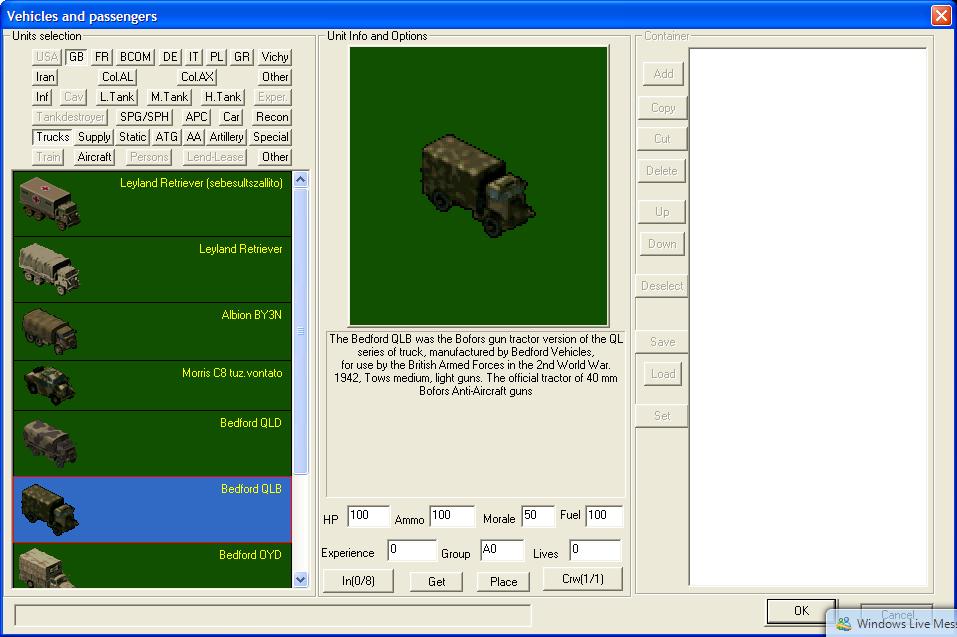Toggle the GB nation filter
This screenshot has height=637, width=957.
click(x=76, y=57)
